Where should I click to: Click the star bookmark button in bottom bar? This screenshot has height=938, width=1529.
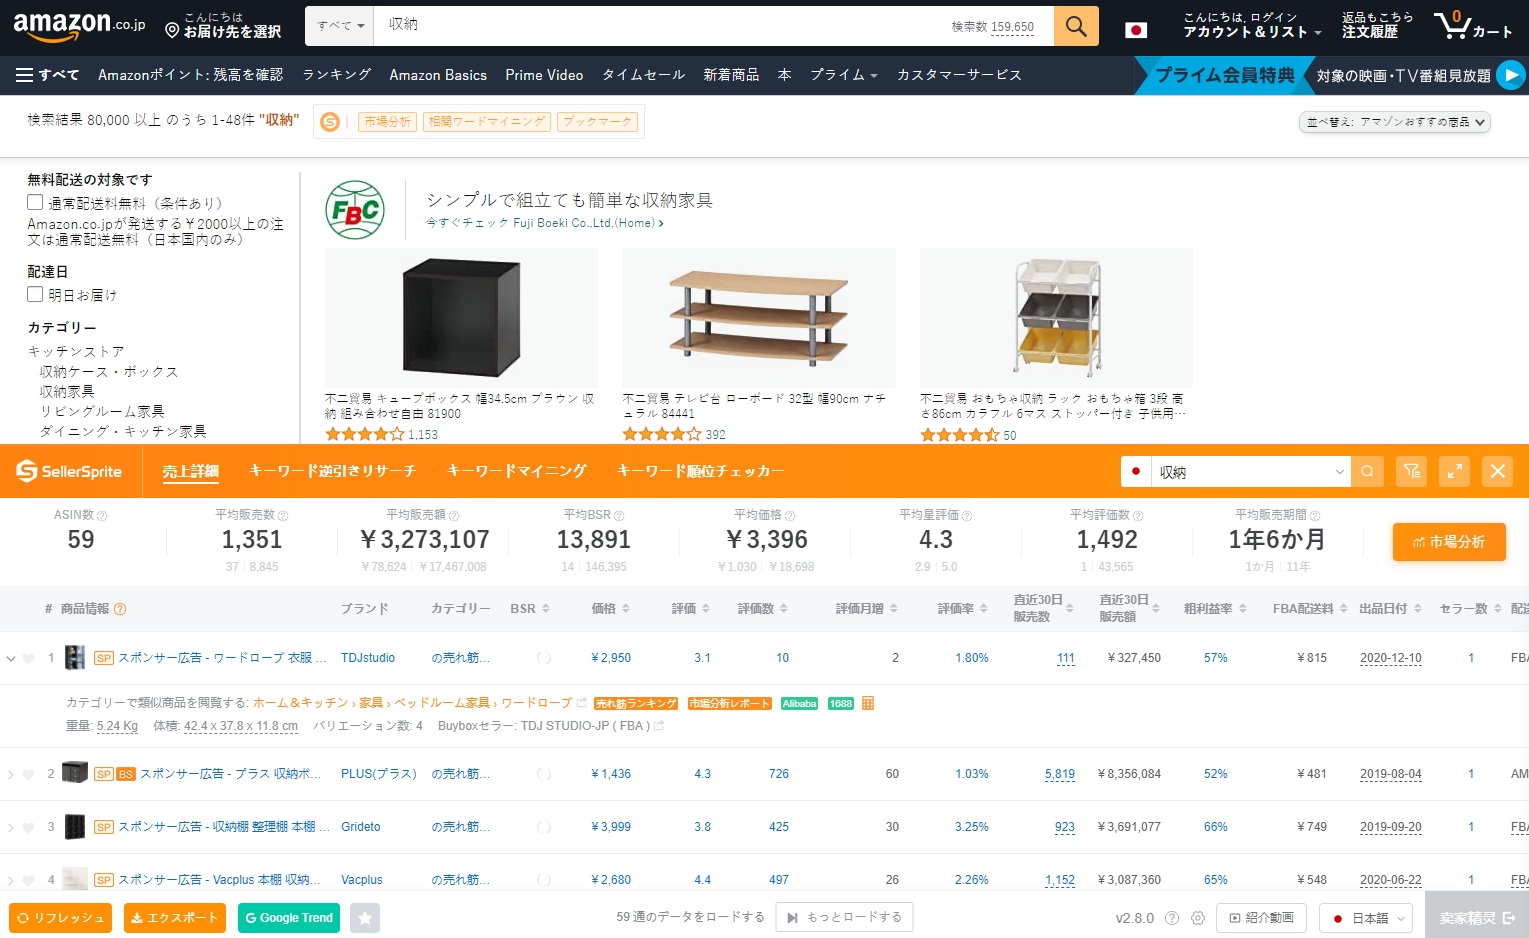coord(365,918)
